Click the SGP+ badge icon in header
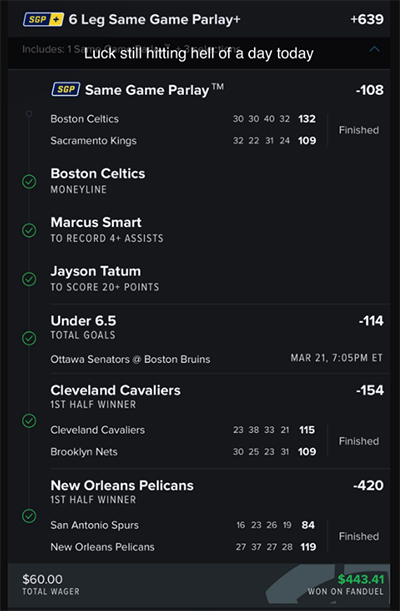Image resolution: width=400 pixels, height=611 pixels. coord(43,19)
